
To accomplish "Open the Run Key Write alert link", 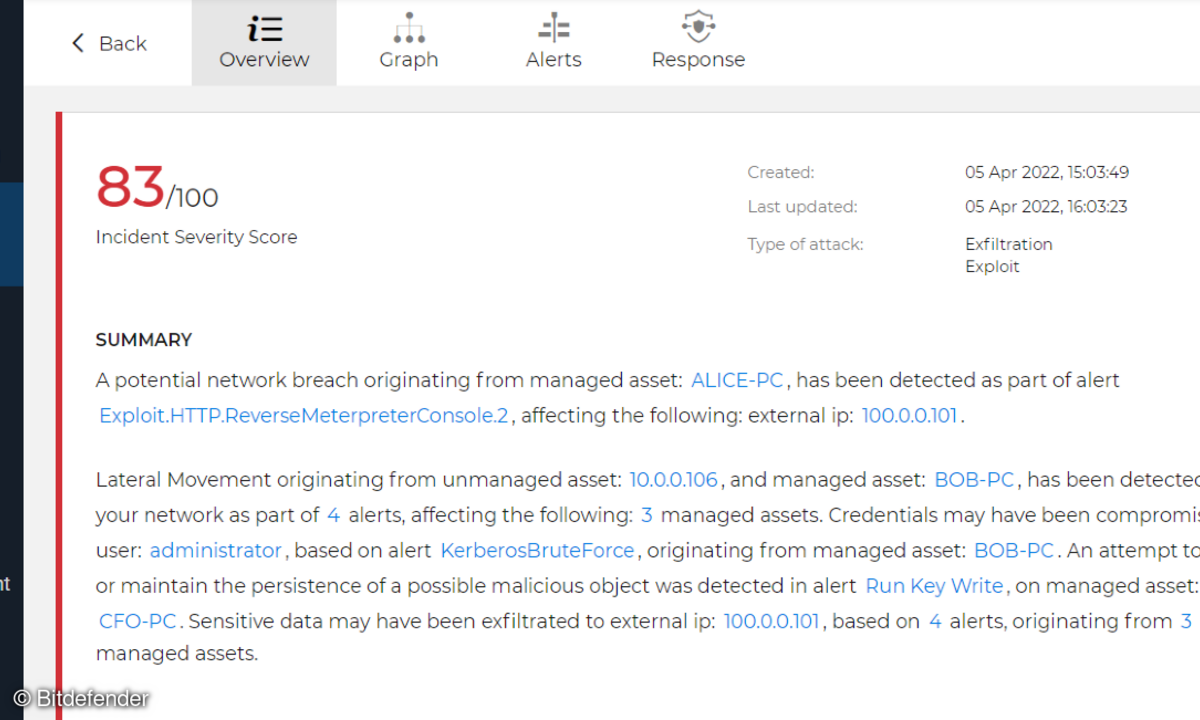I will point(934,586).
